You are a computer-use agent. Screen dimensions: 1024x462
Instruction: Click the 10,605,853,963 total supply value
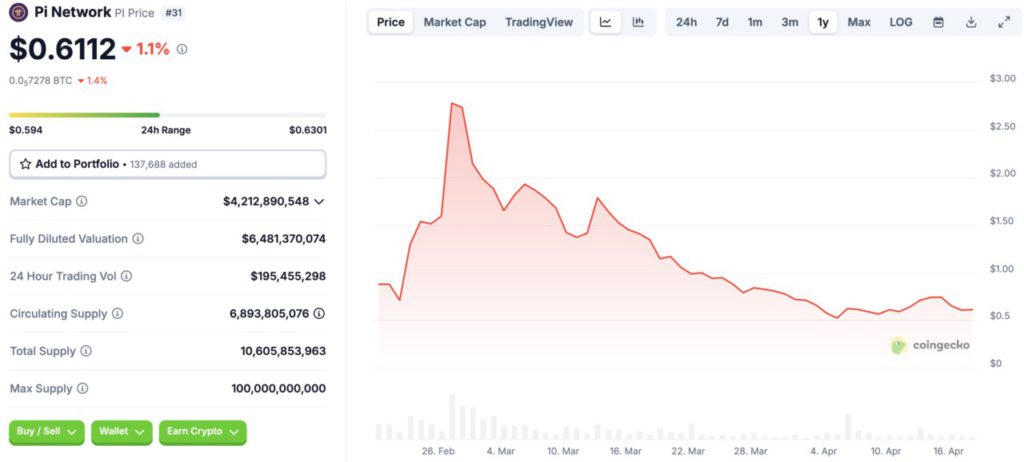pyautogui.click(x=283, y=351)
